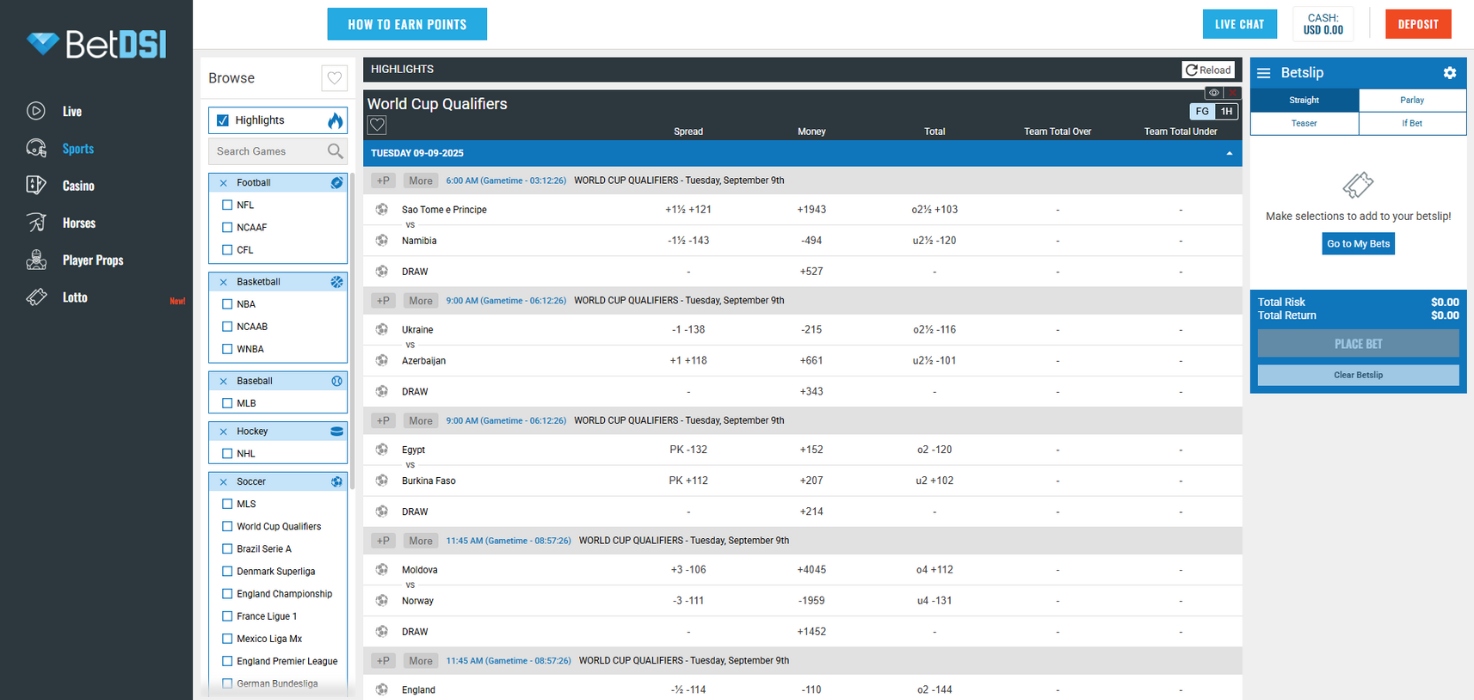Open the Sports helmet icon in sidebar
This screenshot has height=700, width=1474.
tap(36, 148)
